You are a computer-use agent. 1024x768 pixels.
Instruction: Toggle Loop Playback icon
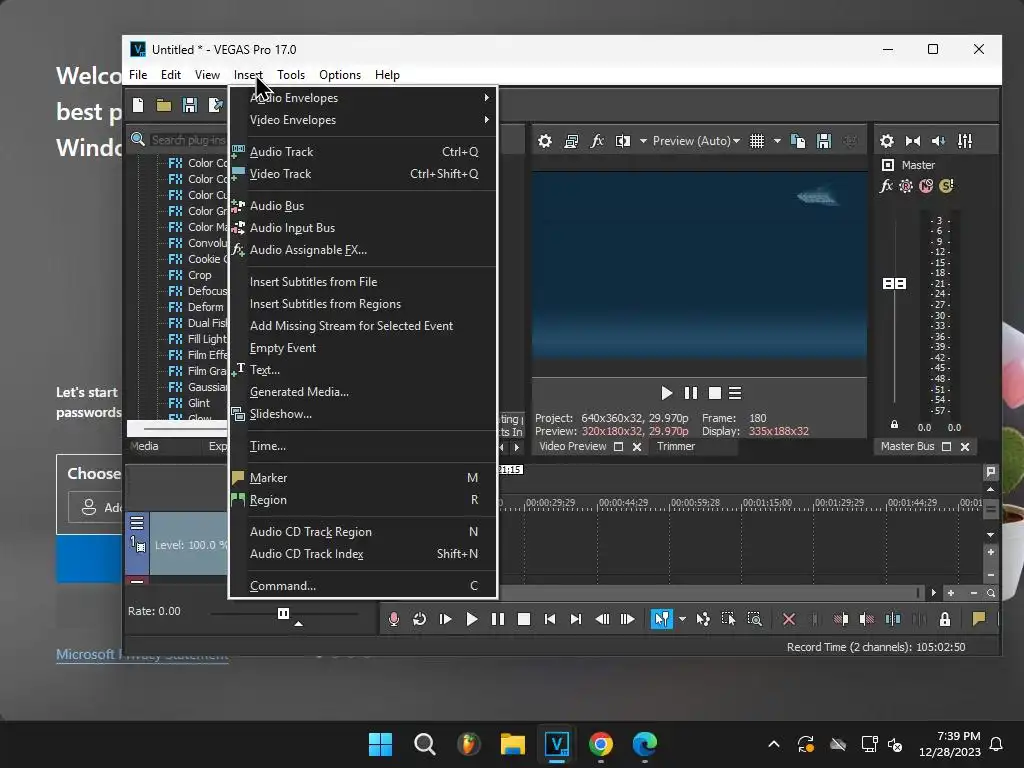[x=419, y=619]
